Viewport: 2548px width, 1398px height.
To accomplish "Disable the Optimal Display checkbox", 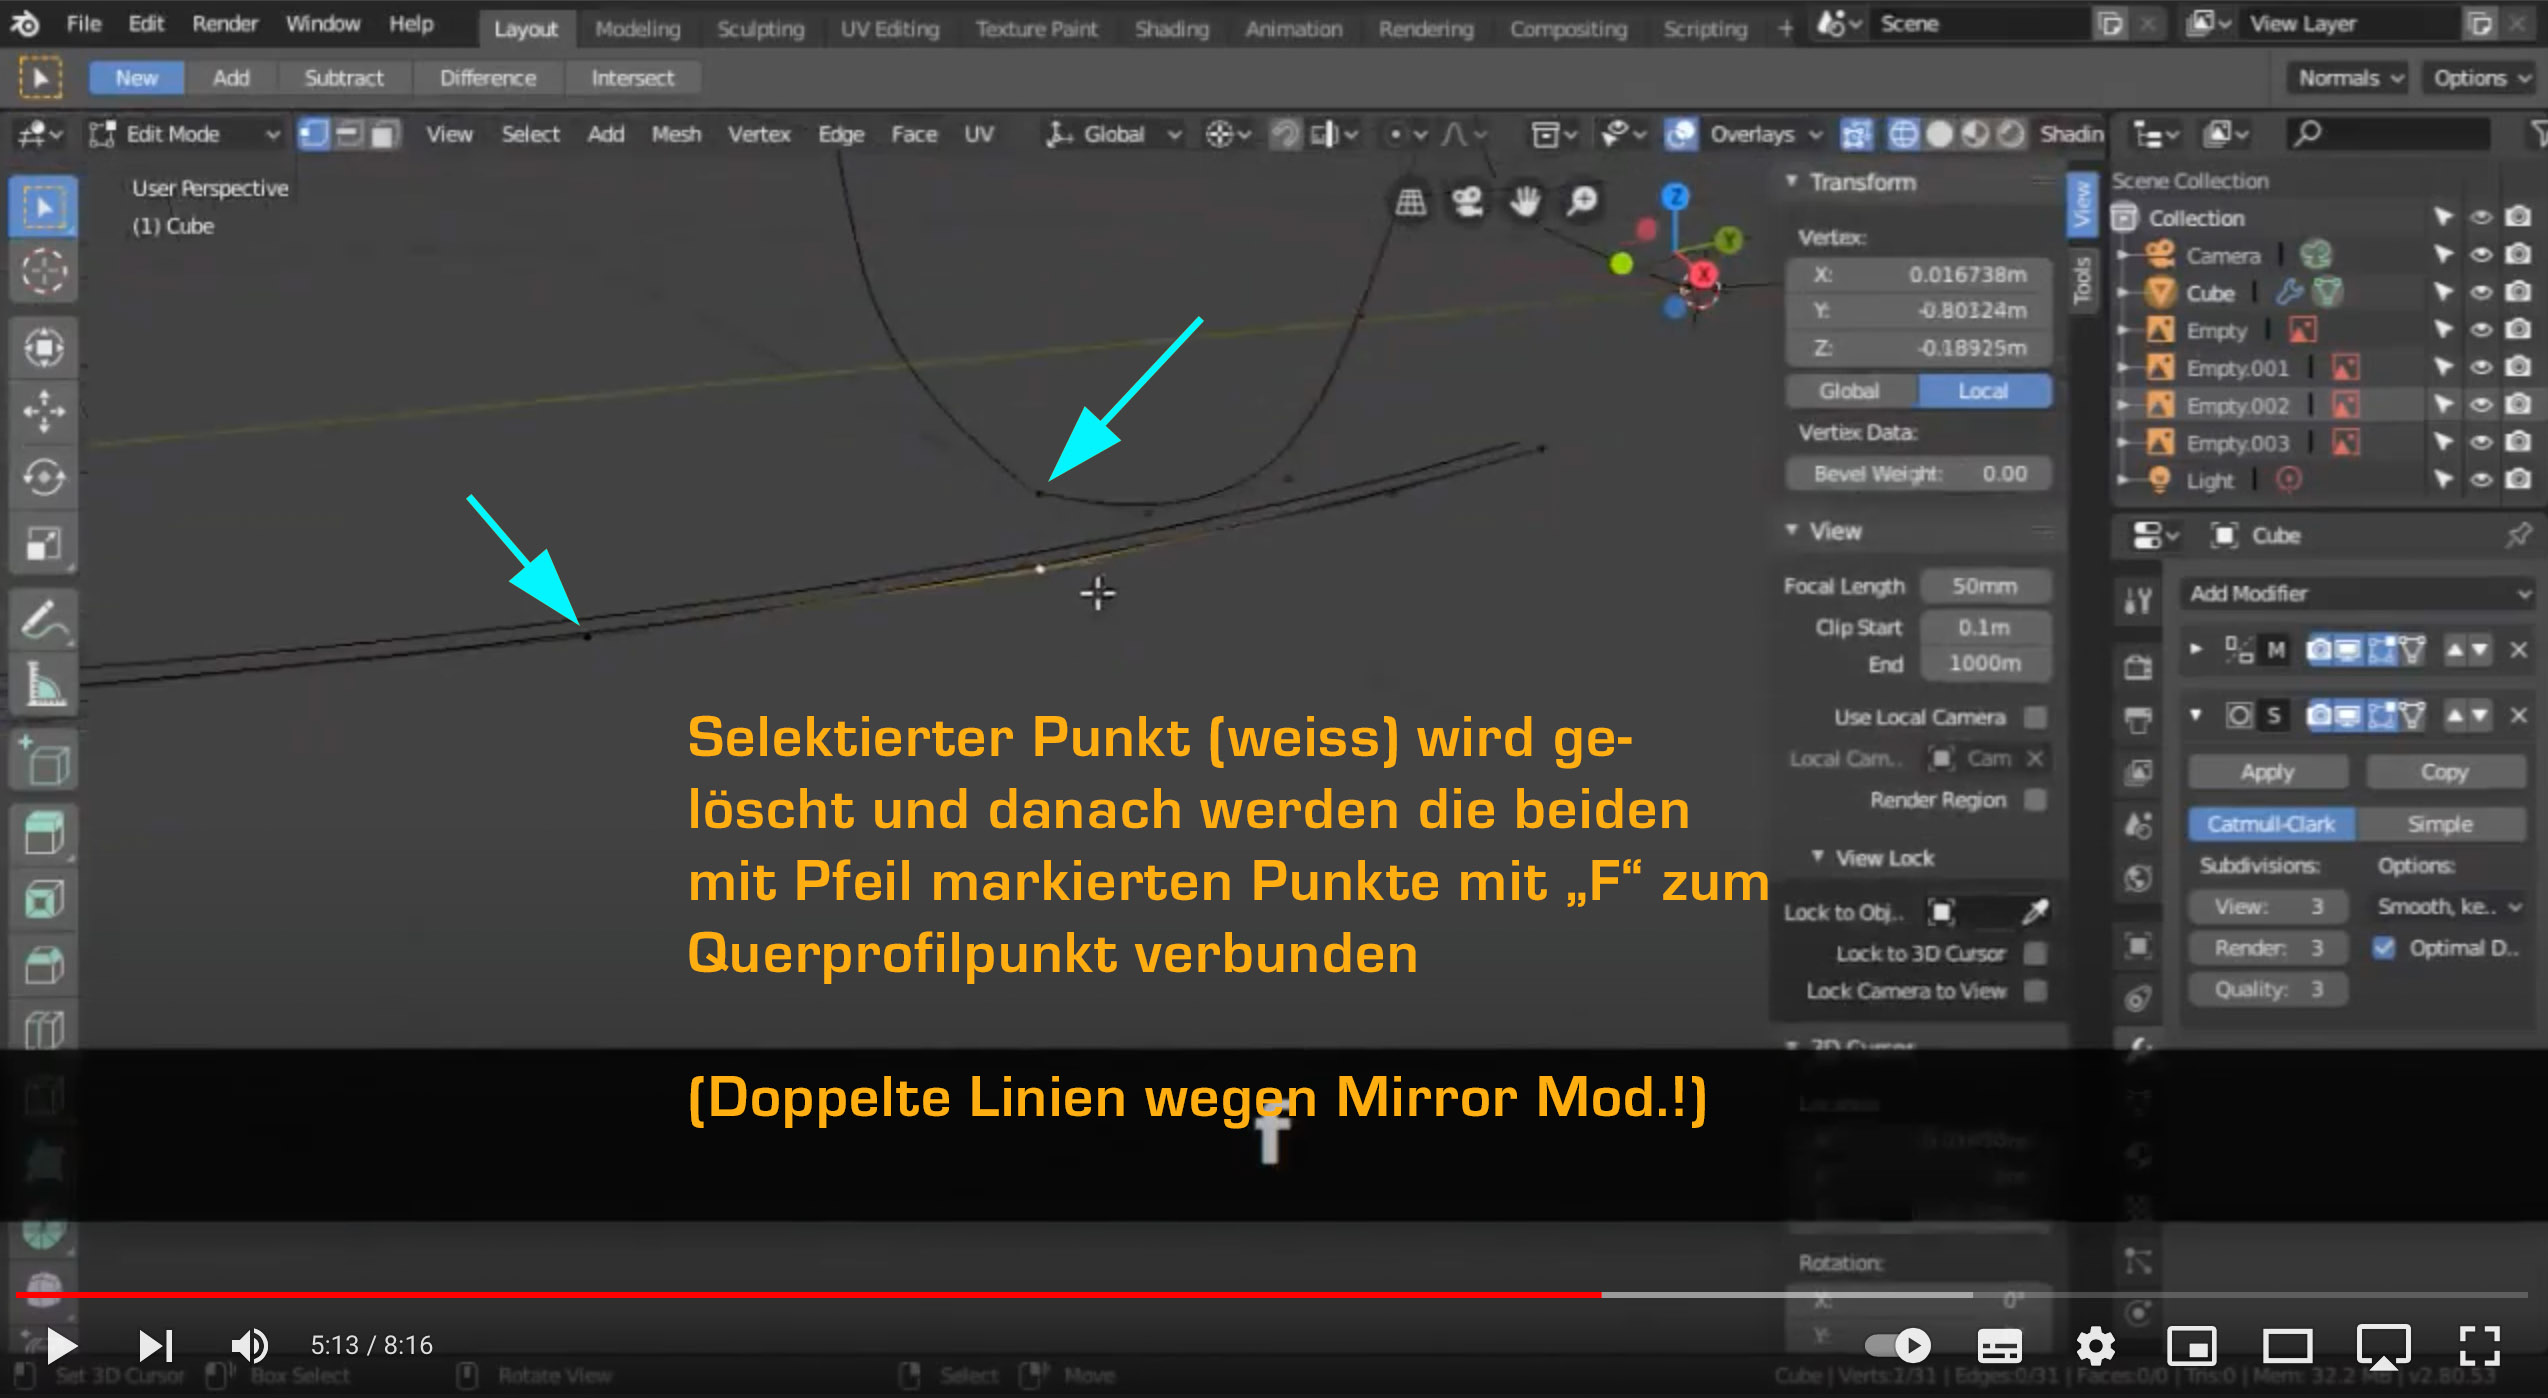I will (x=2384, y=948).
